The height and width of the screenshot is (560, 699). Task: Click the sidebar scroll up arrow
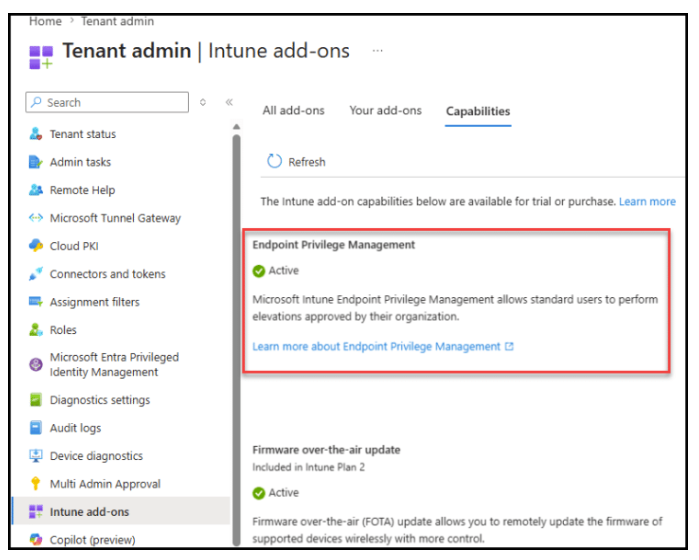pyautogui.click(x=236, y=127)
